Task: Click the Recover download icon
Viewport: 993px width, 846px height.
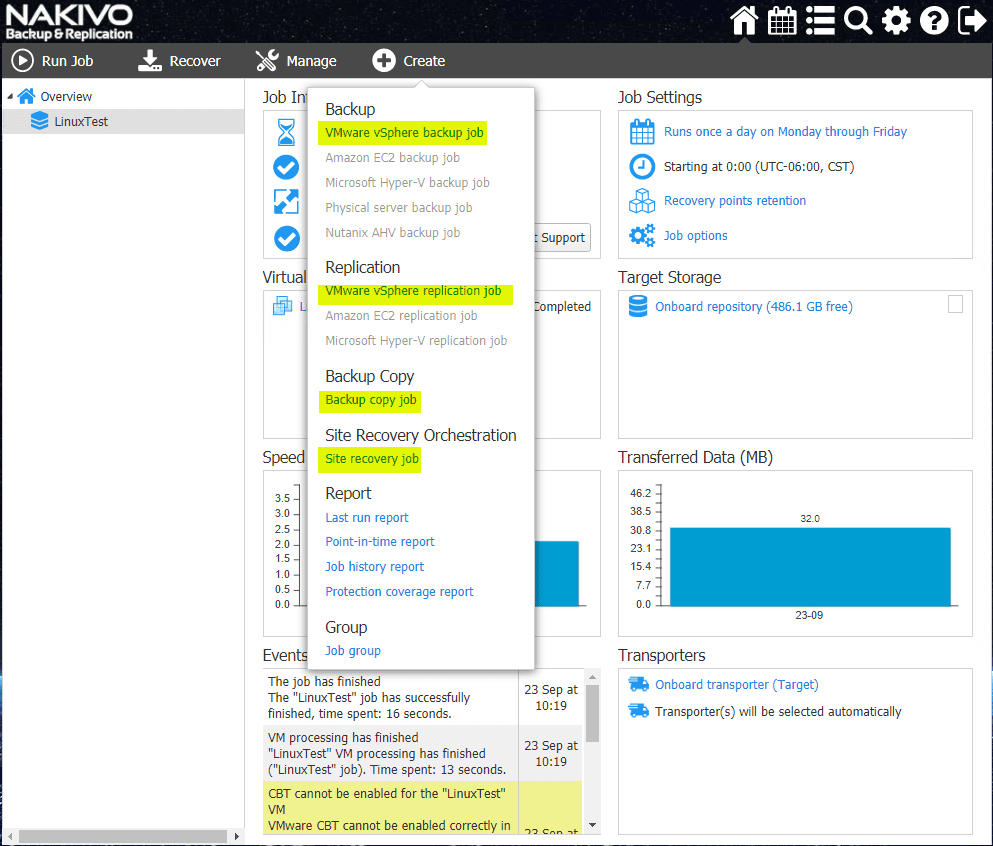Action: click(x=150, y=61)
